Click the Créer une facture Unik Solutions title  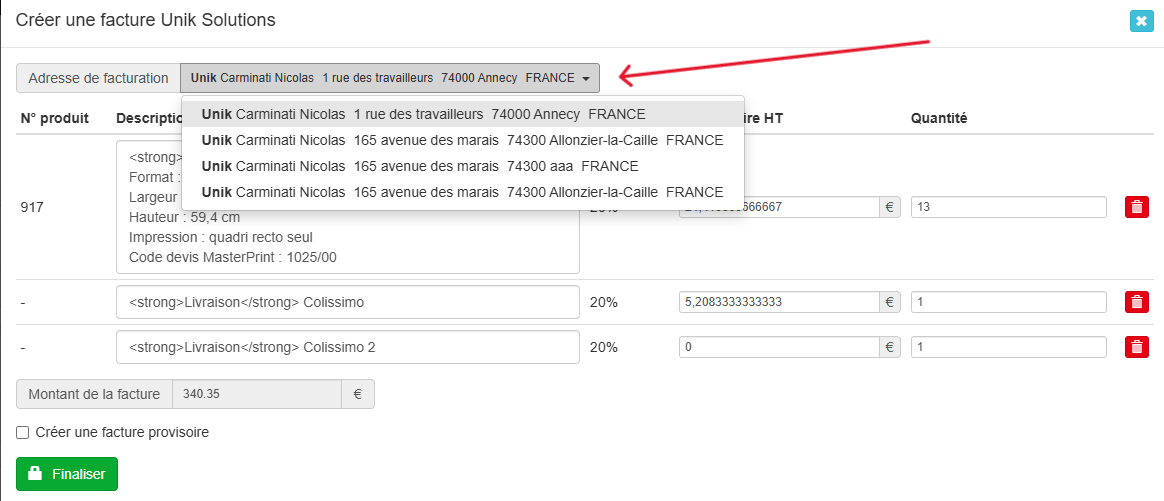pos(146,21)
